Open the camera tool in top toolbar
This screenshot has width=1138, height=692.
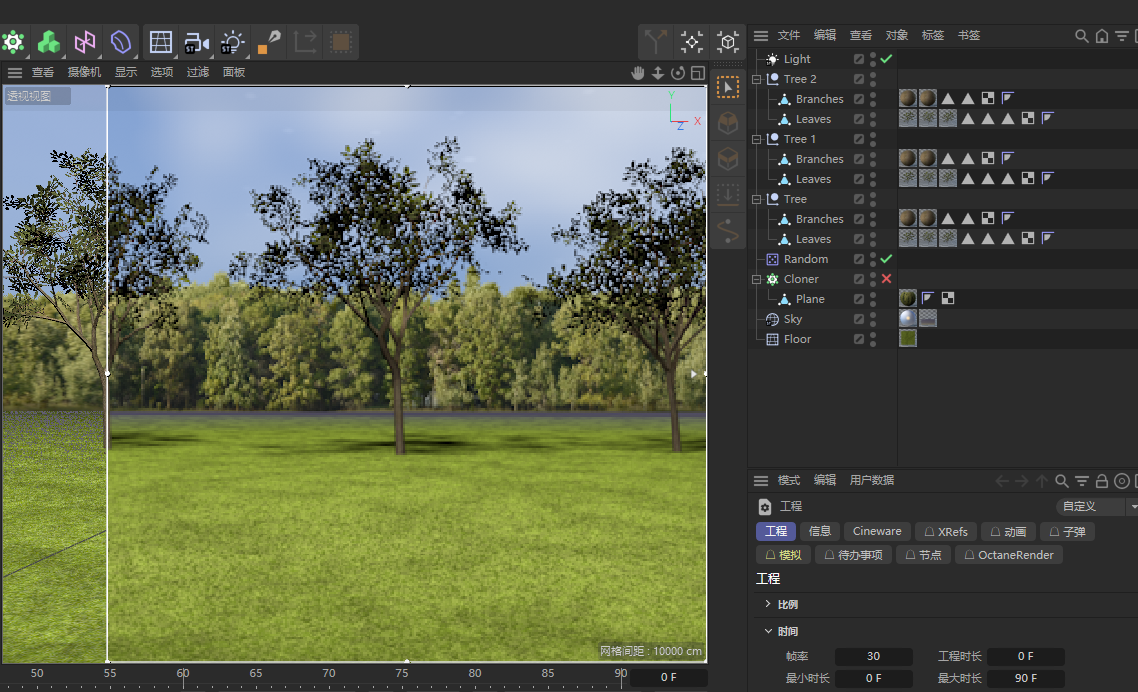196,42
